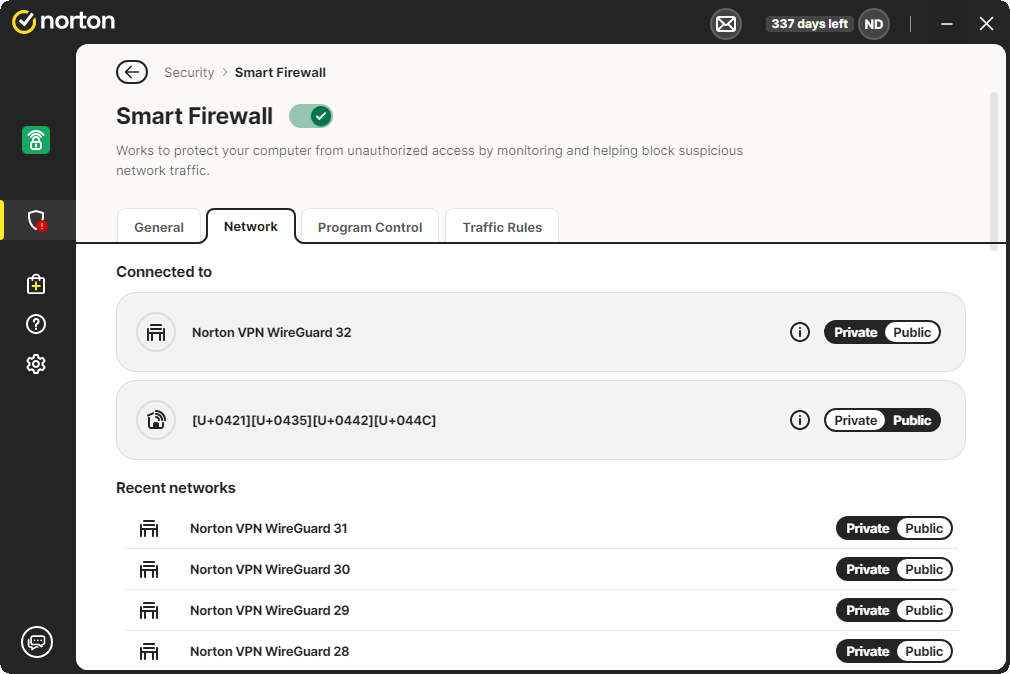The height and width of the screenshot is (674, 1010).
Task: Turn off the Smart Firewall toggle
Action: (311, 116)
